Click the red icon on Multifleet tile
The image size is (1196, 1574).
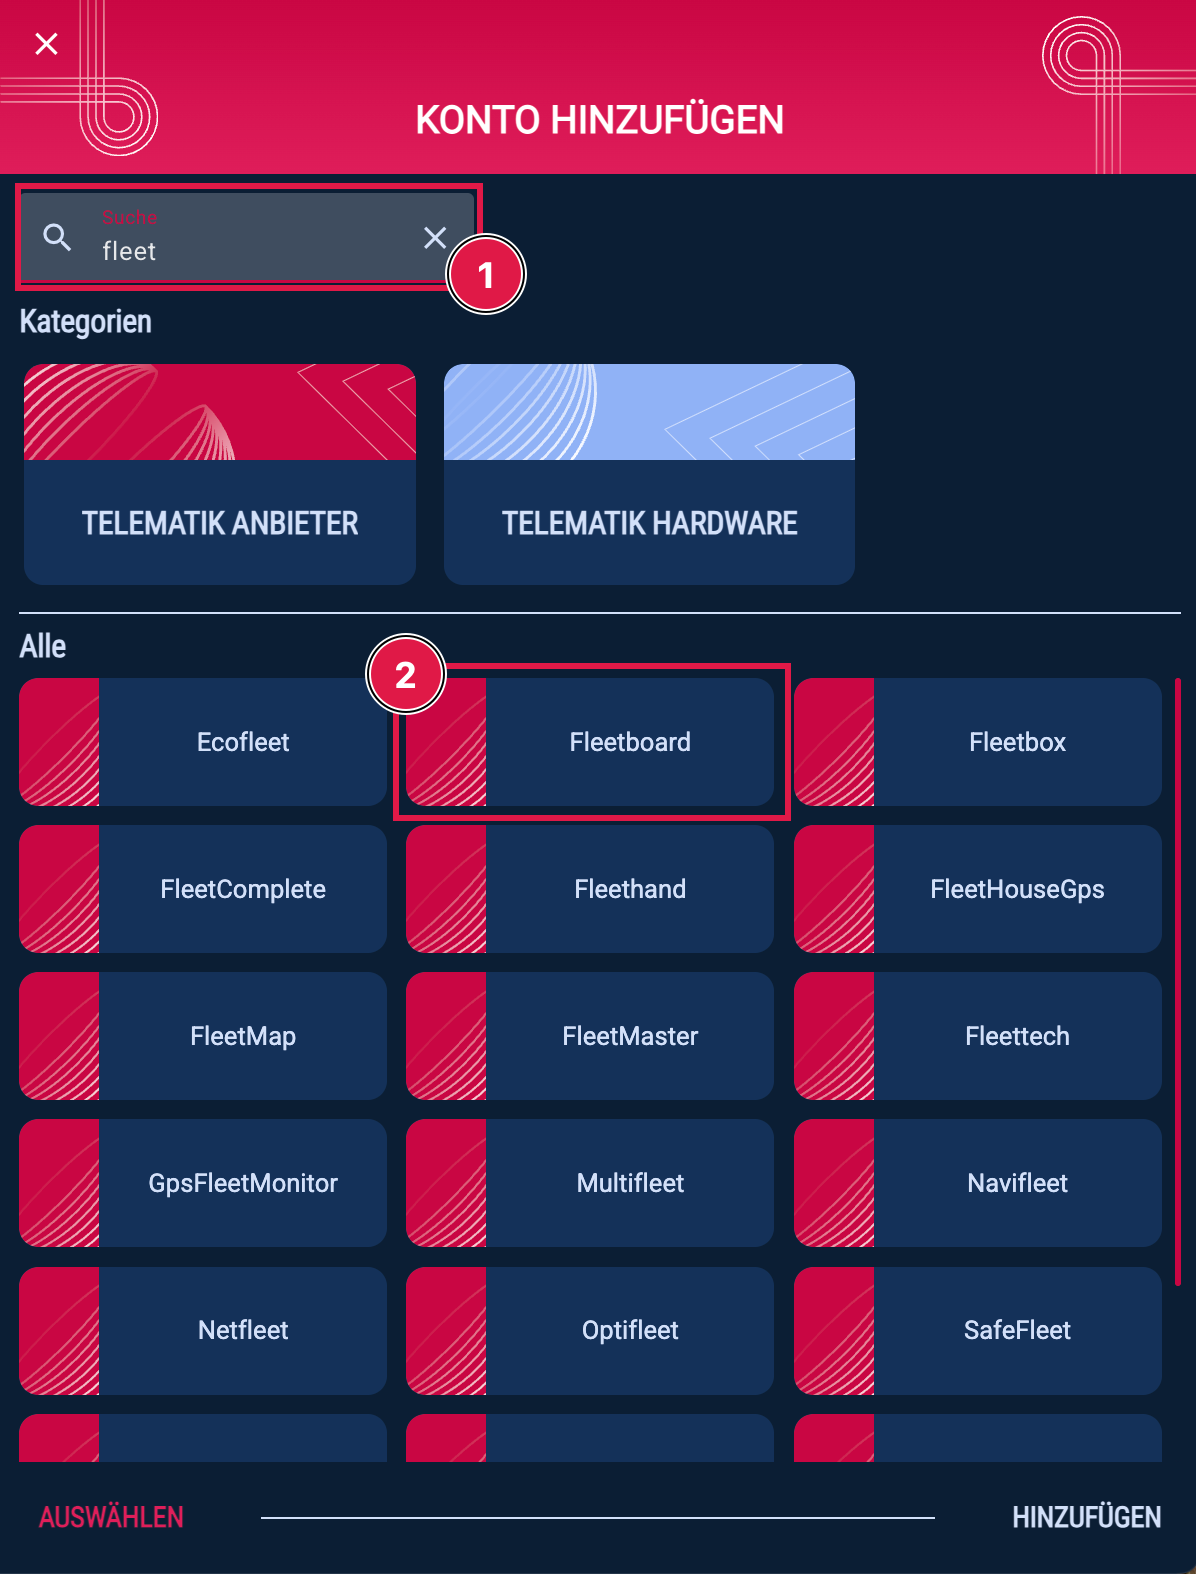pos(446,1183)
